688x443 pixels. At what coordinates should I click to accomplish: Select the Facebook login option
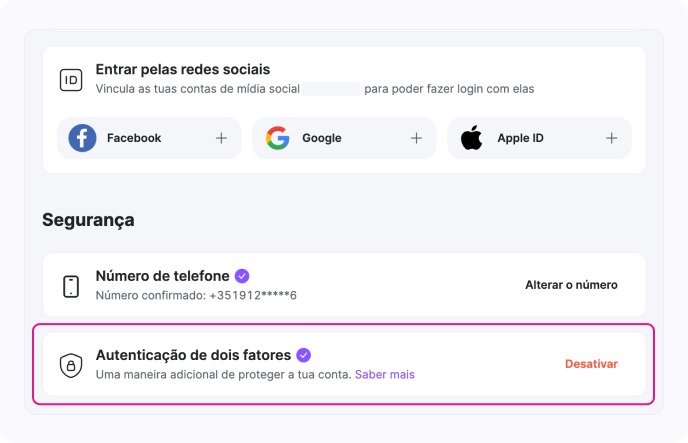pos(134,138)
